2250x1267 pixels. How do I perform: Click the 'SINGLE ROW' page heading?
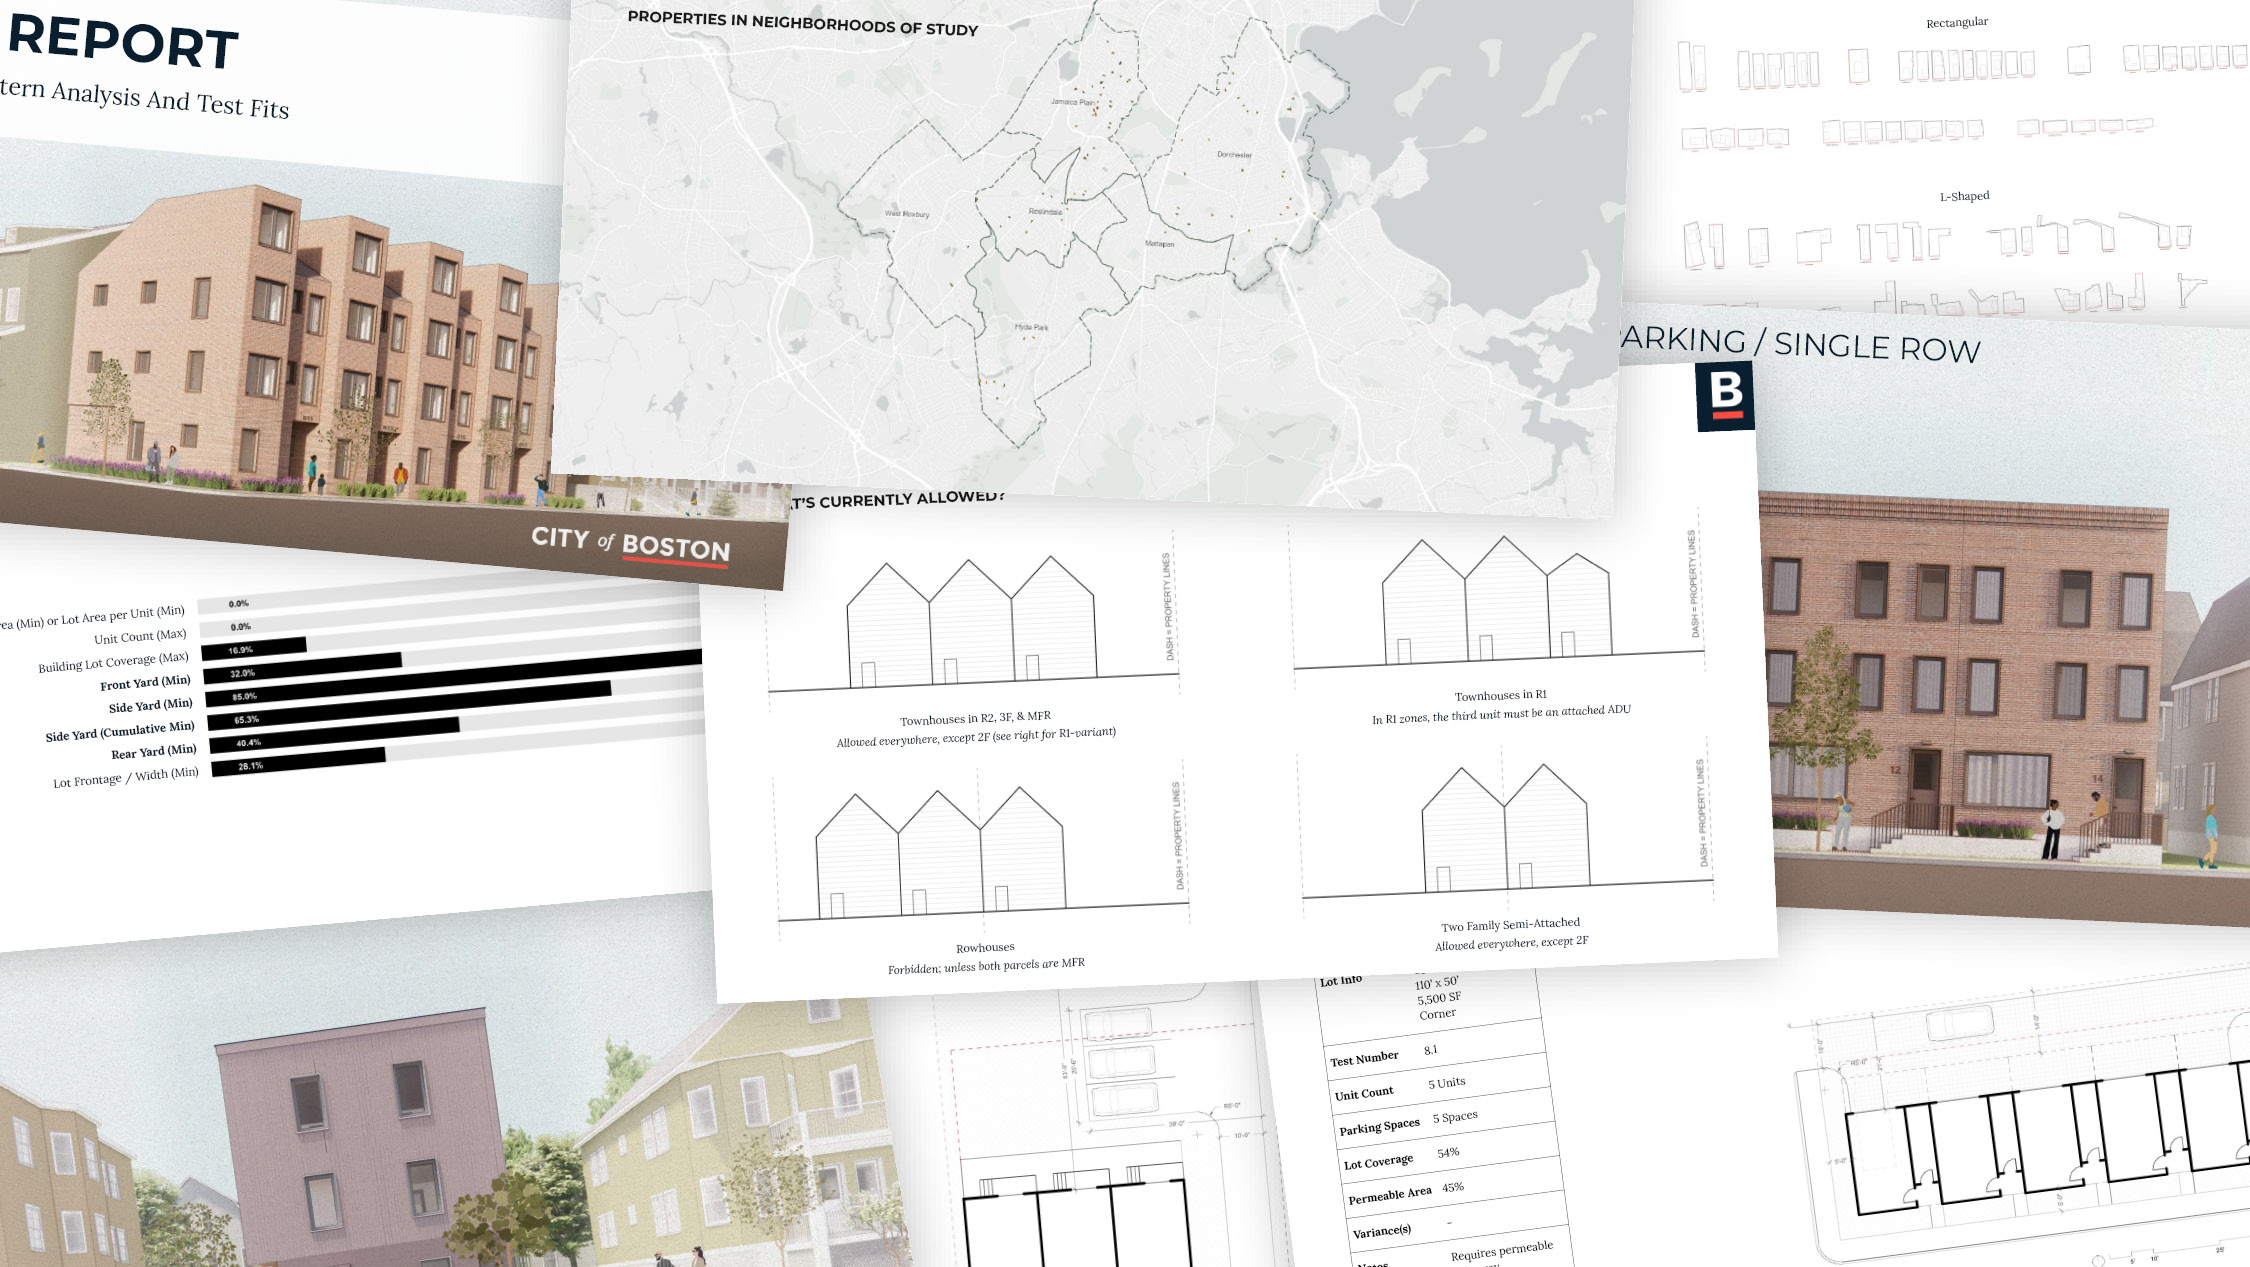[x=1877, y=347]
